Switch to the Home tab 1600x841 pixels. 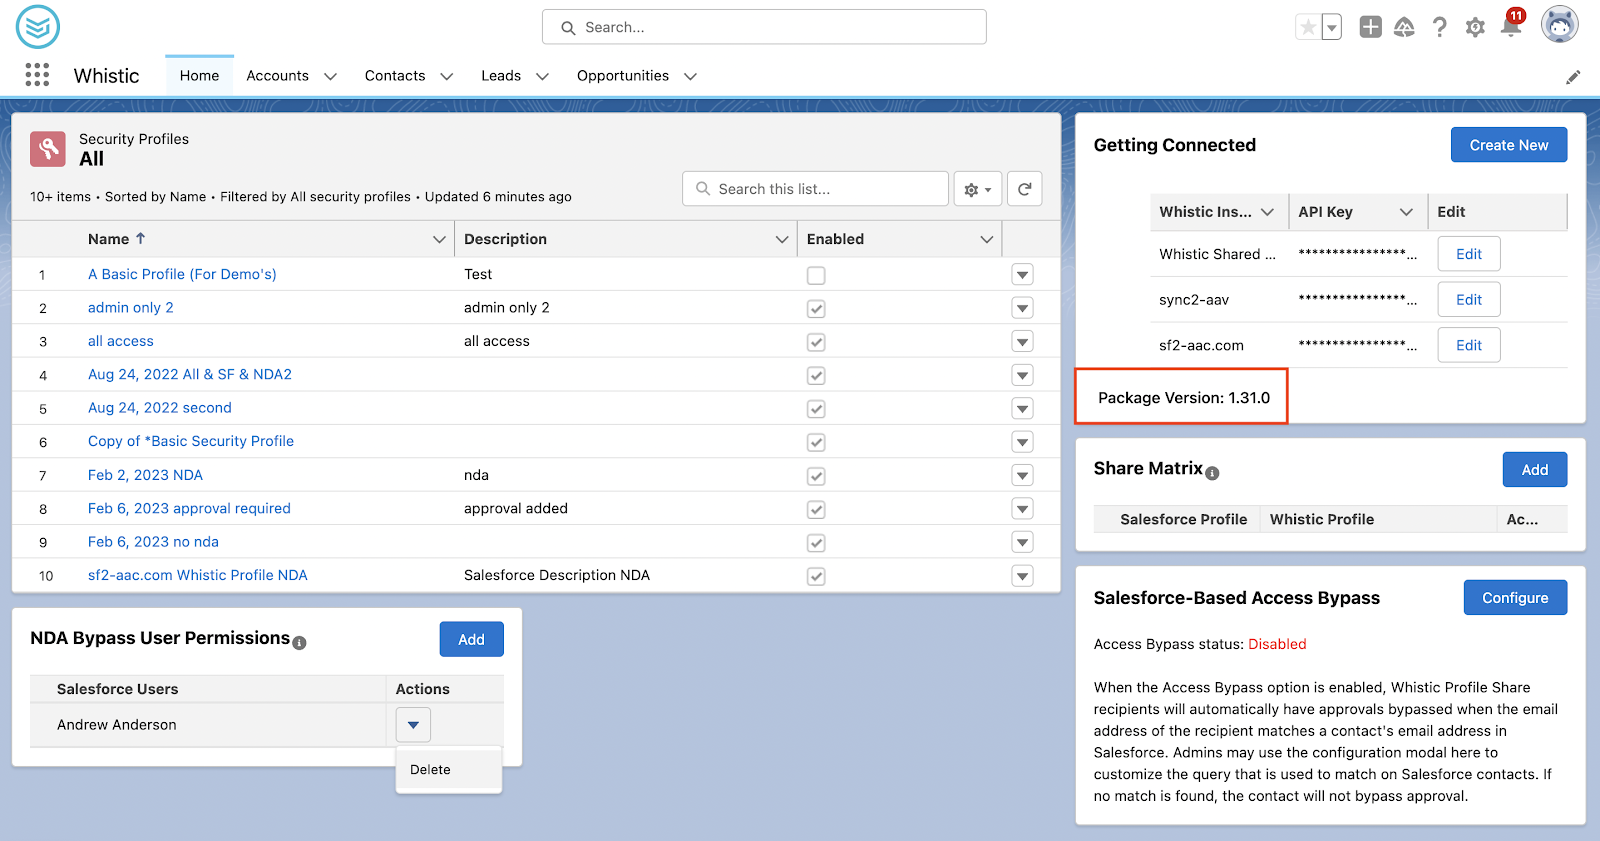199,76
